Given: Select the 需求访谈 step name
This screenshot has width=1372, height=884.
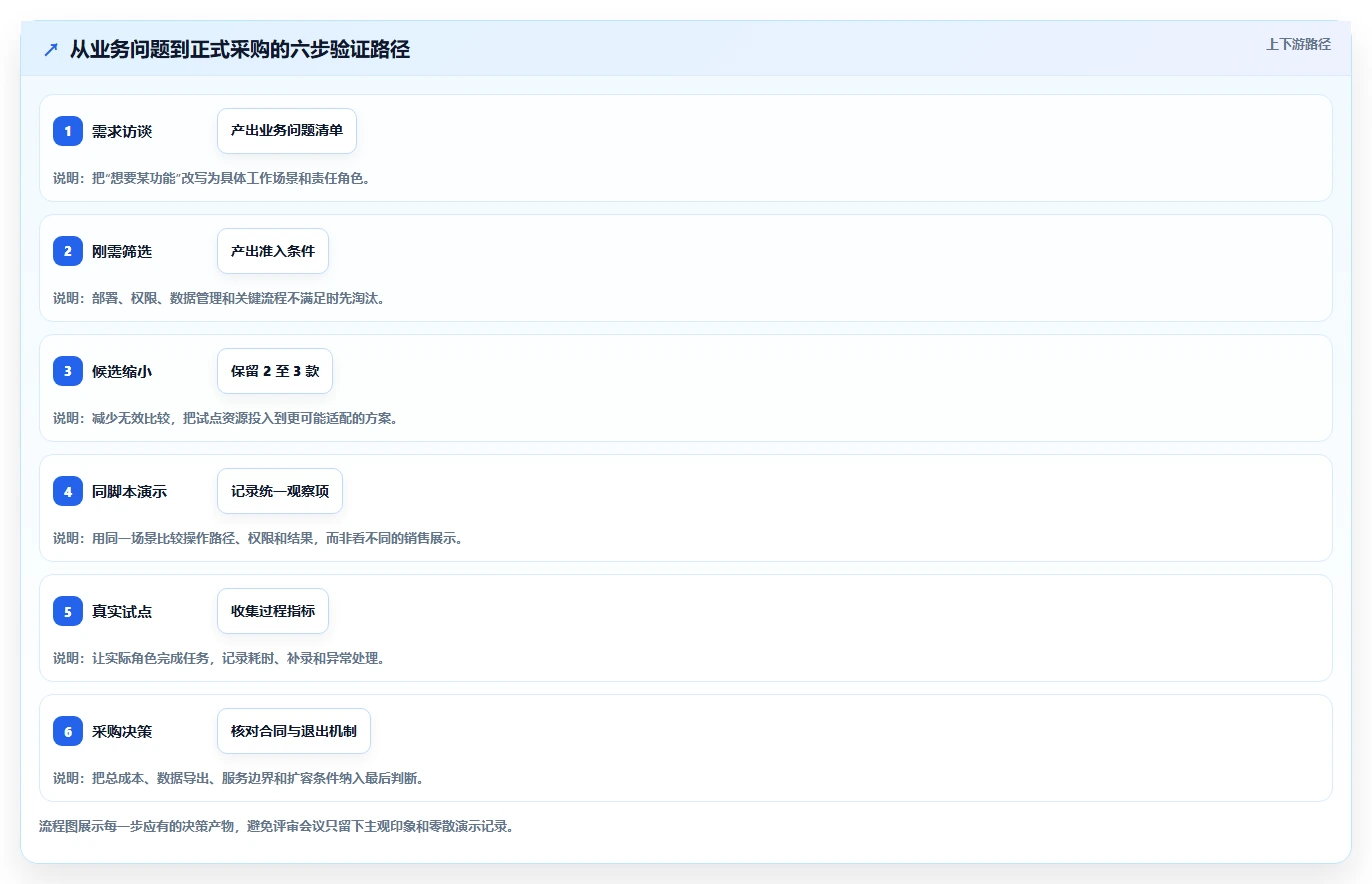Looking at the screenshot, I should [x=122, y=131].
